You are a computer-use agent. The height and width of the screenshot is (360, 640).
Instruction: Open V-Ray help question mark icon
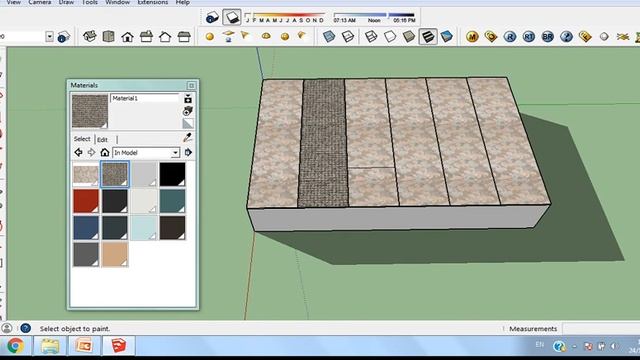pyautogui.click(x=566, y=37)
